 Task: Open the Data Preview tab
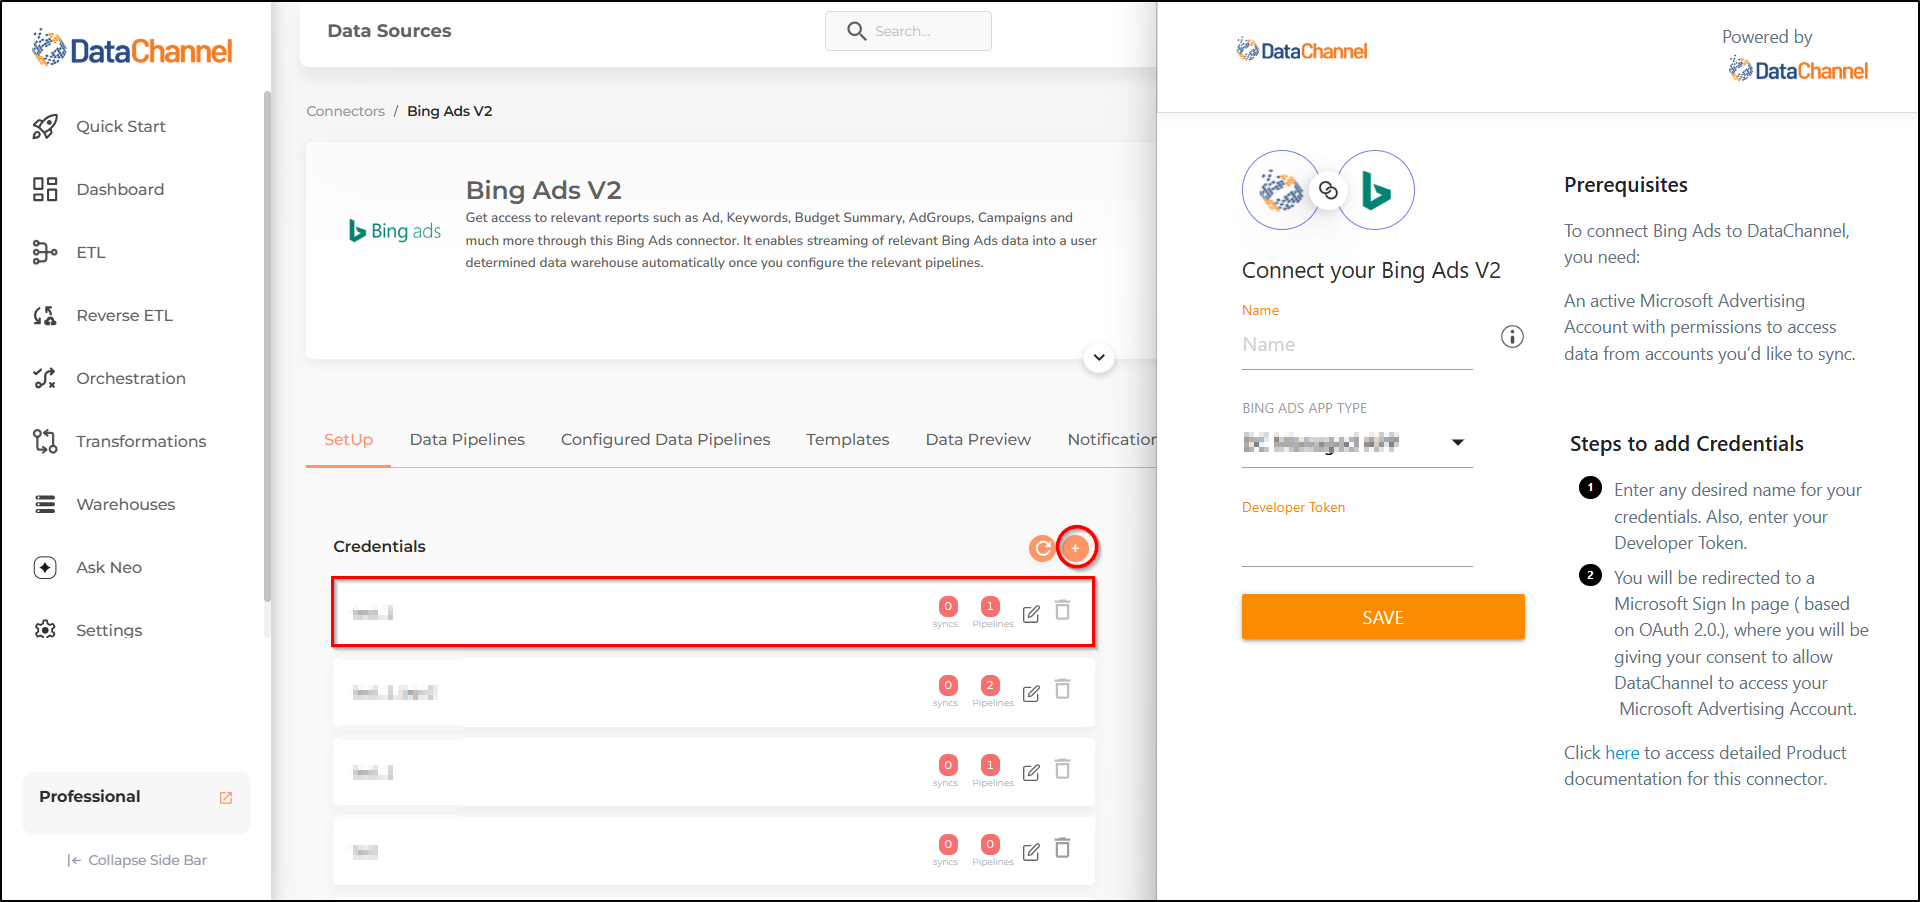[x=978, y=440]
